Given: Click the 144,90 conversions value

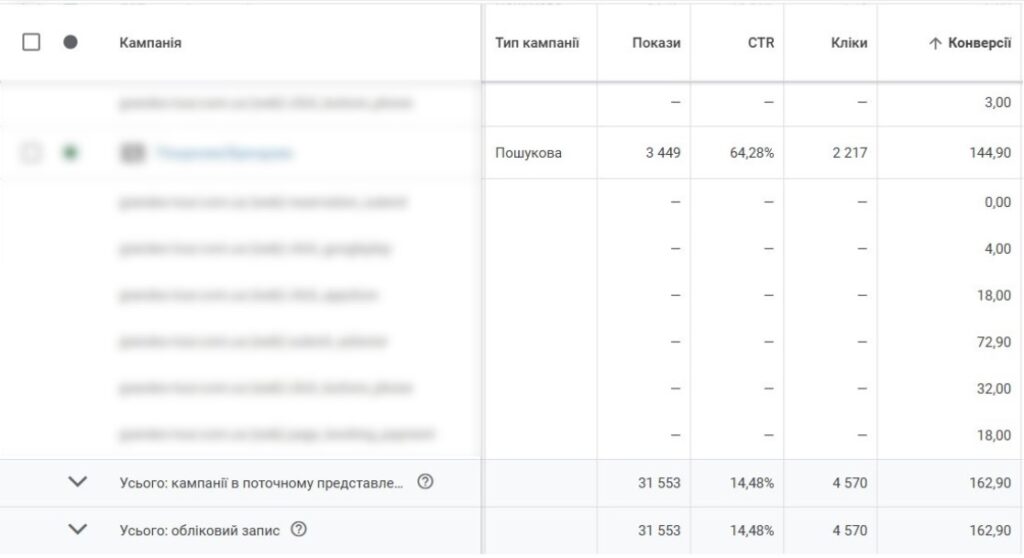Looking at the screenshot, I should (x=990, y=153).
